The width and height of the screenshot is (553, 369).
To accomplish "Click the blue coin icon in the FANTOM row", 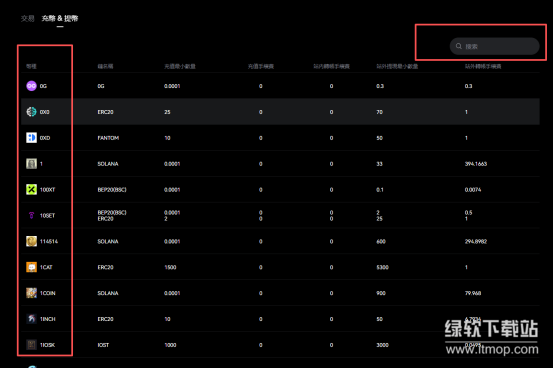I will tap(31, 138).
